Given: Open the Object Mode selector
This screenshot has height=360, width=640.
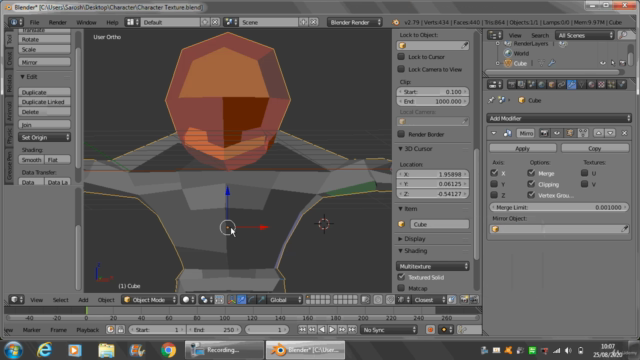Looking at the screenshot, I should [x=150, y=300].
